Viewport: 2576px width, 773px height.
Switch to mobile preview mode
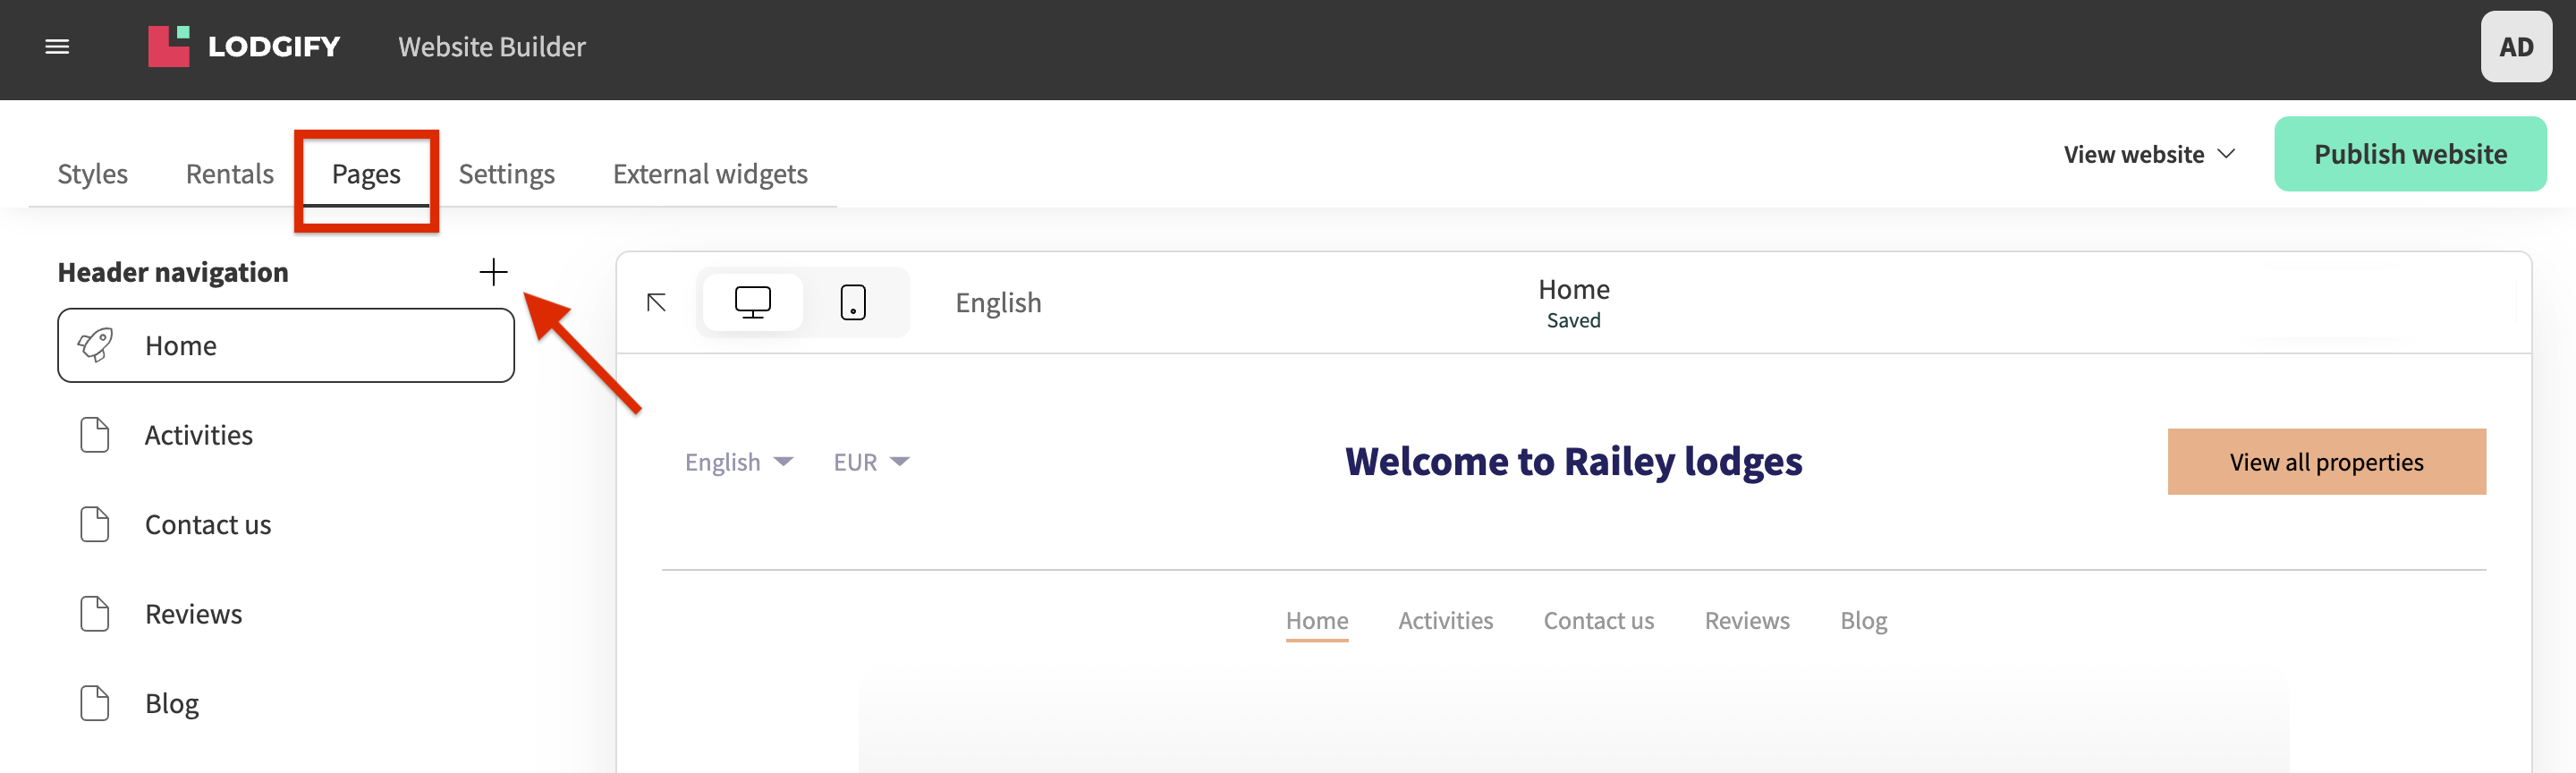[x=853, y=302]
